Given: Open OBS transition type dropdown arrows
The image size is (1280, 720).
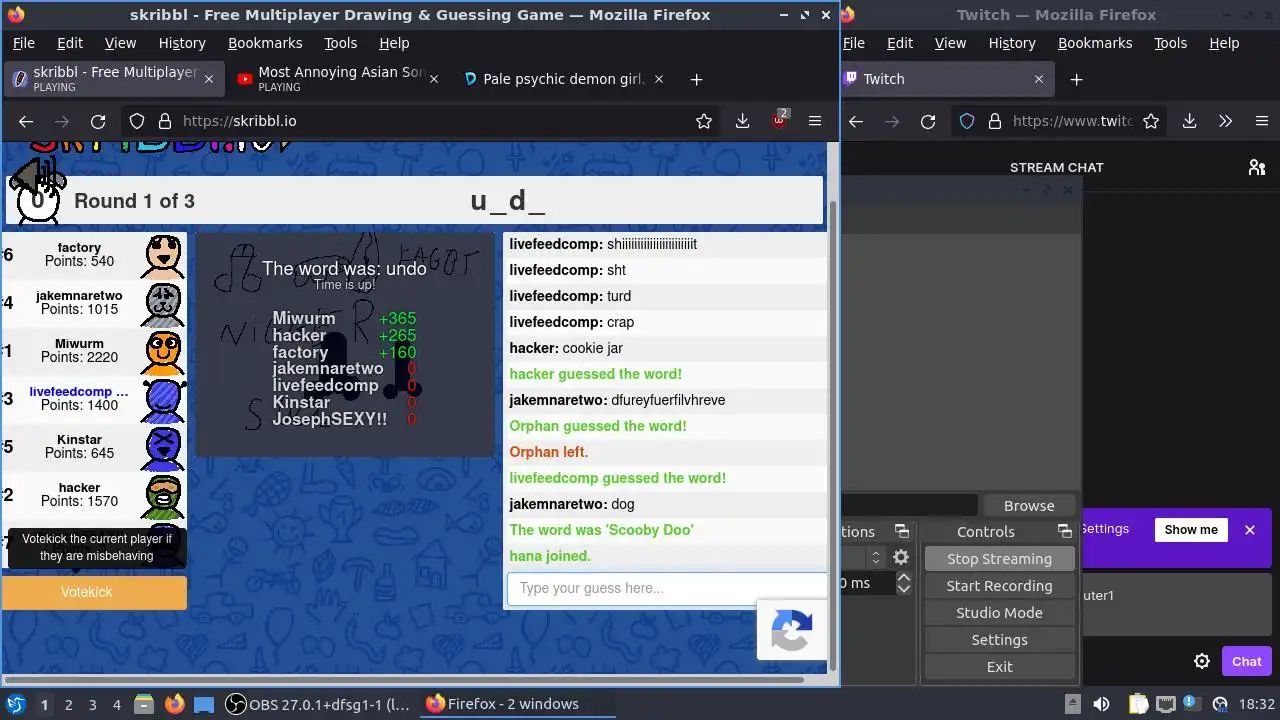Looking at the screenshot, I should point(876,558).
